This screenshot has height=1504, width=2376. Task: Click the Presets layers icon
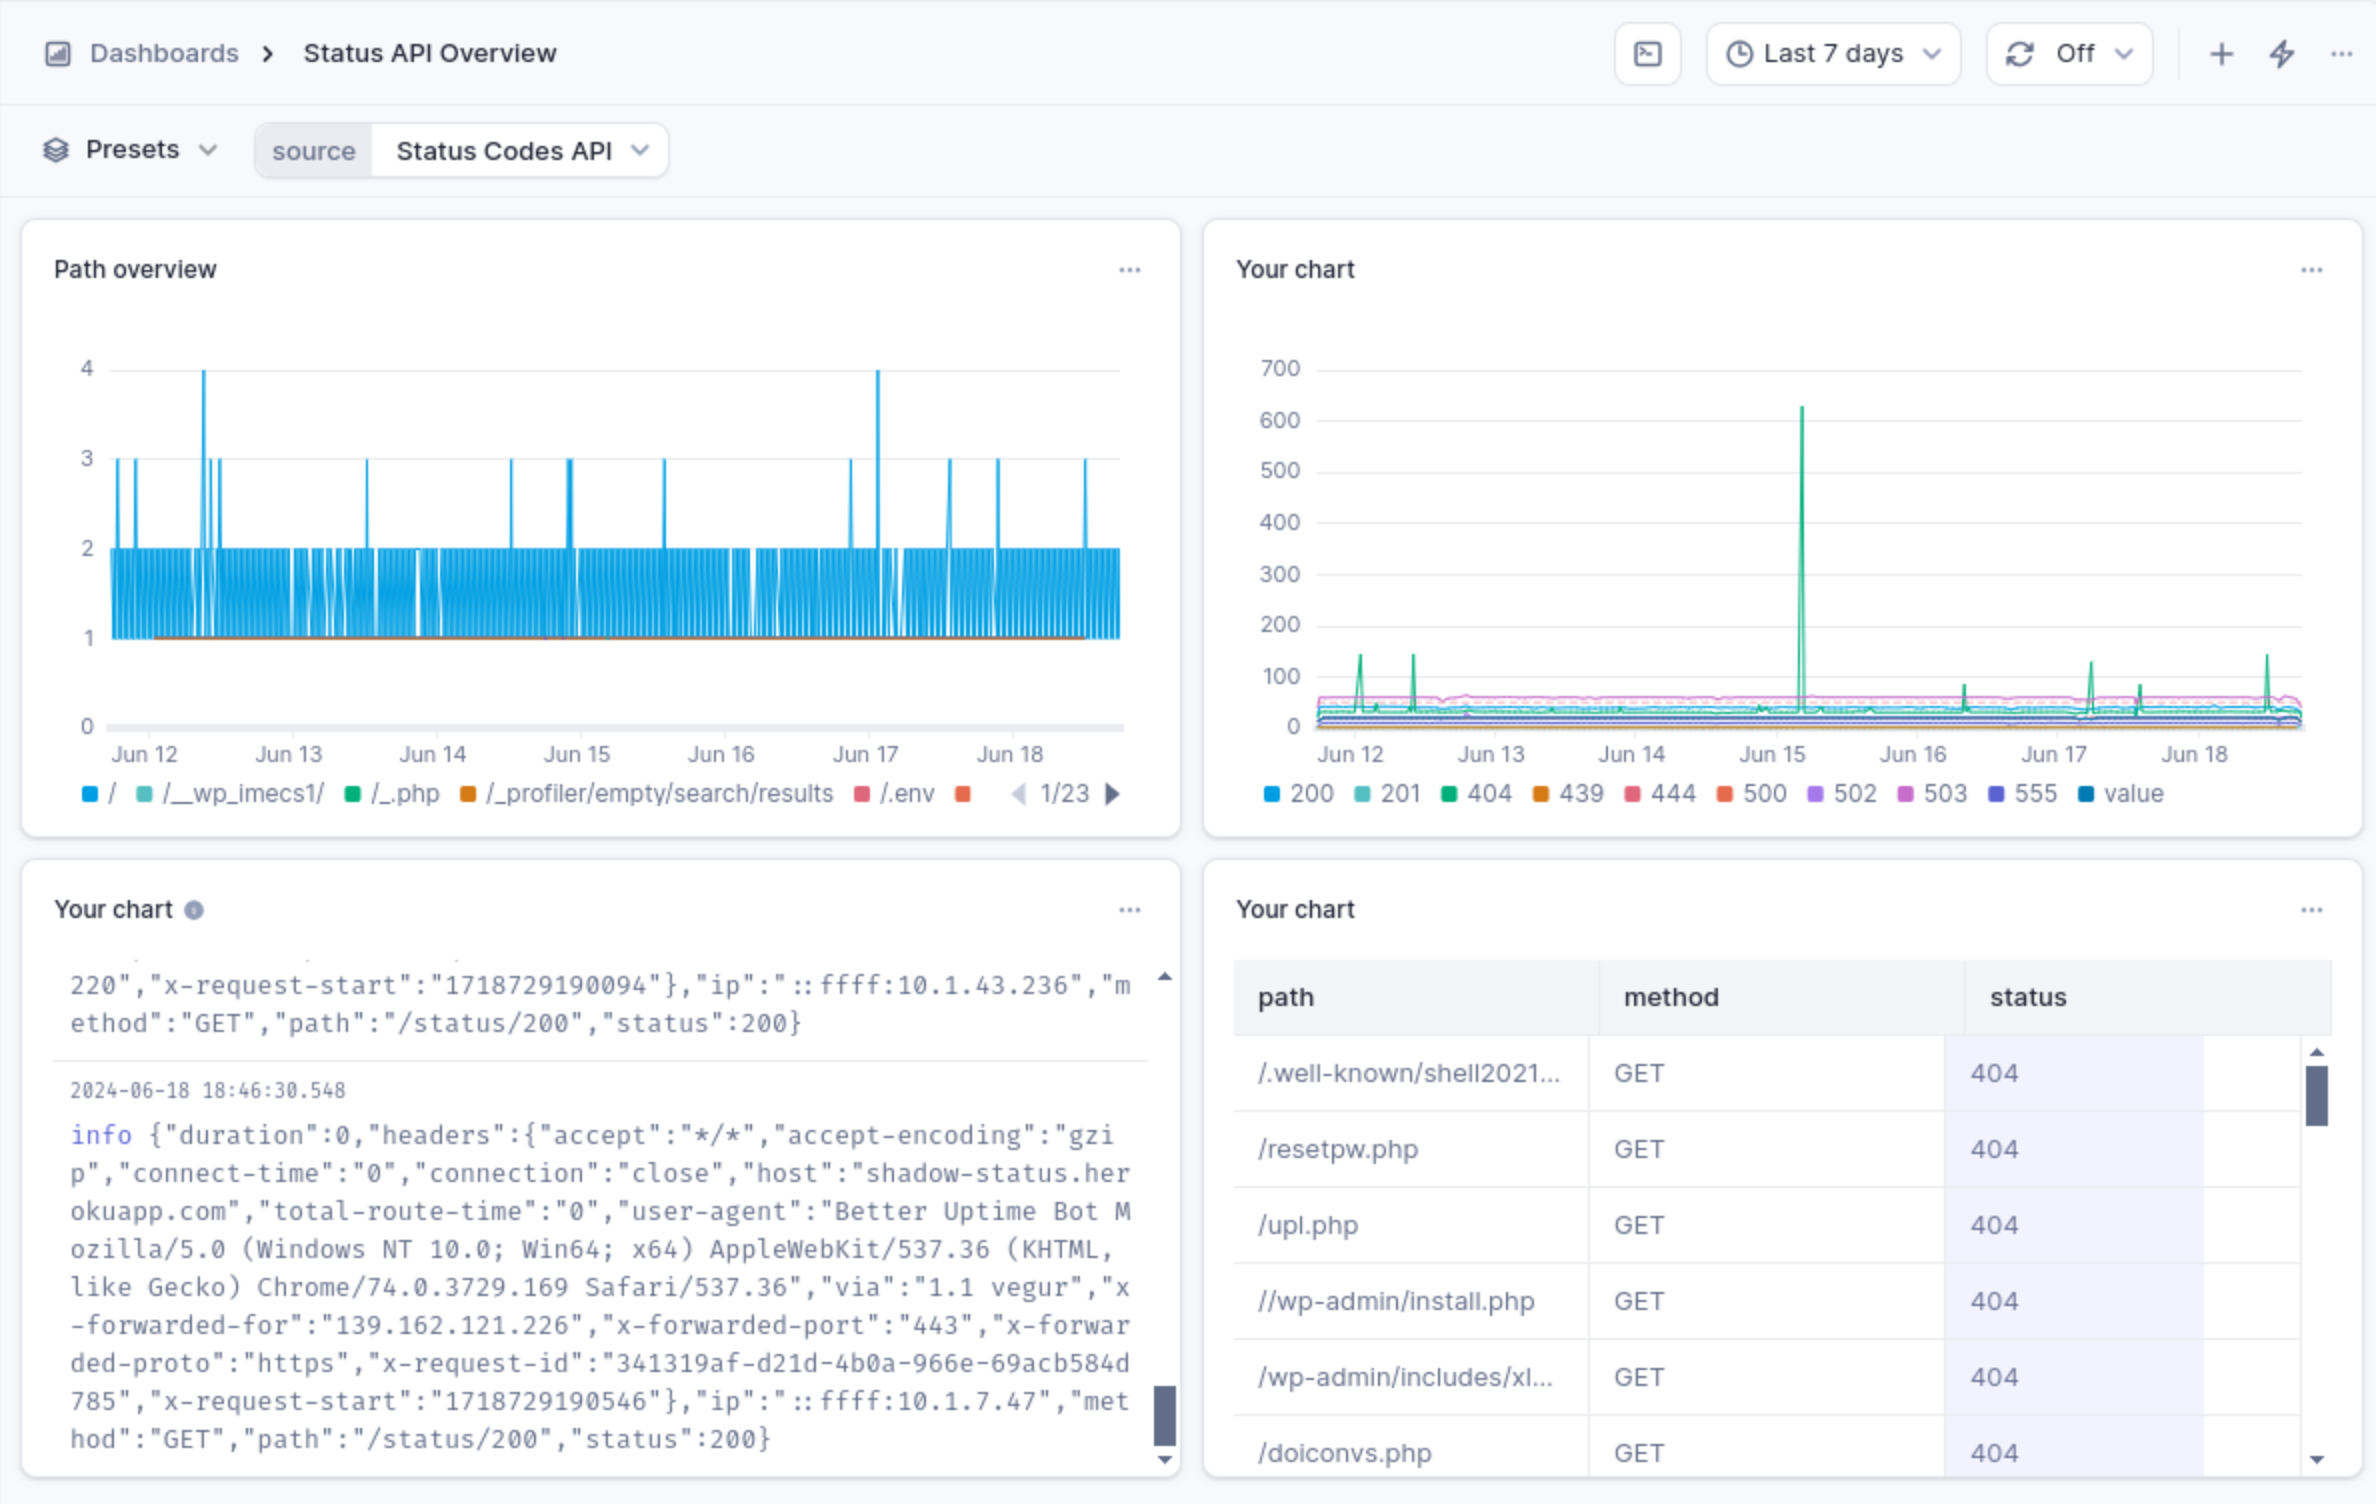[x=56, y=150]
